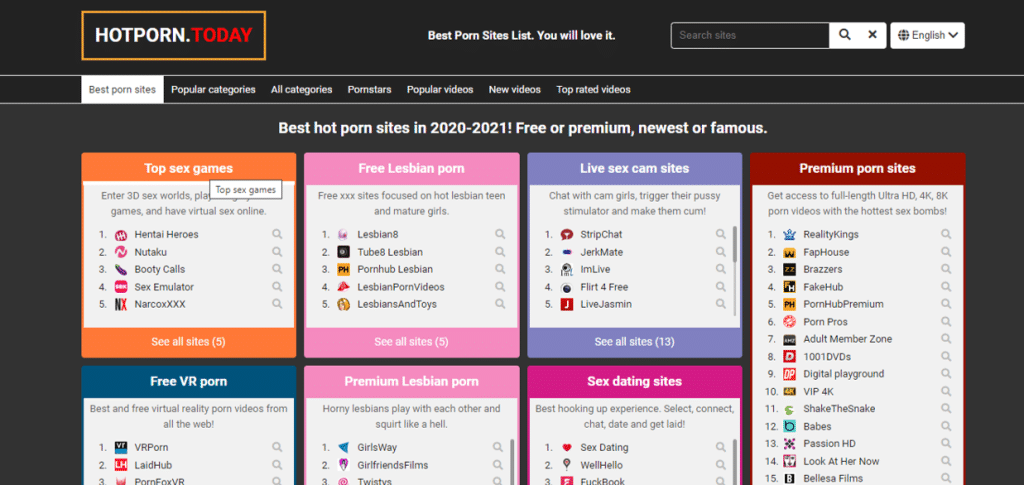
Task: Open the Popular categories tab
Action: [214, 89]
